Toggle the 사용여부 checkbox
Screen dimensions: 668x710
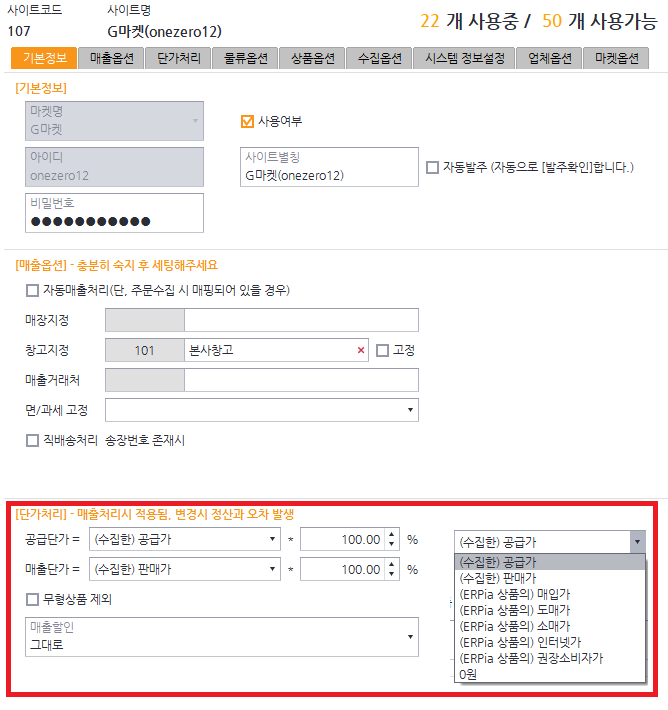click(x=248, y=122)
